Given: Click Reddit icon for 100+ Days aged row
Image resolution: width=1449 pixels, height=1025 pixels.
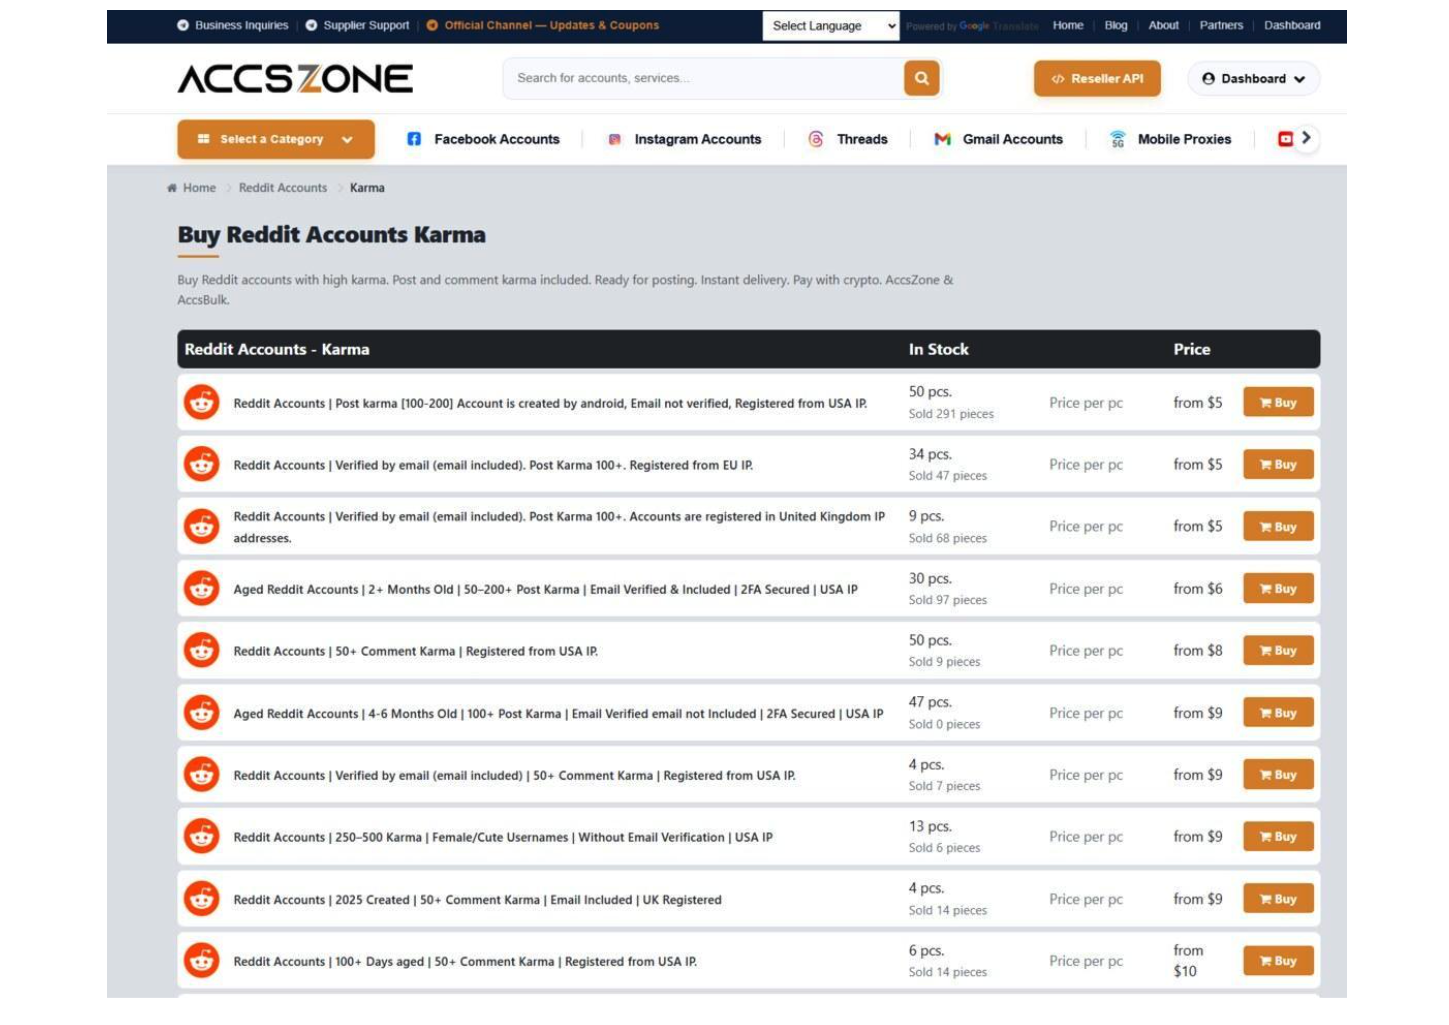Looking at the screenshot, I should click(202, 961).
